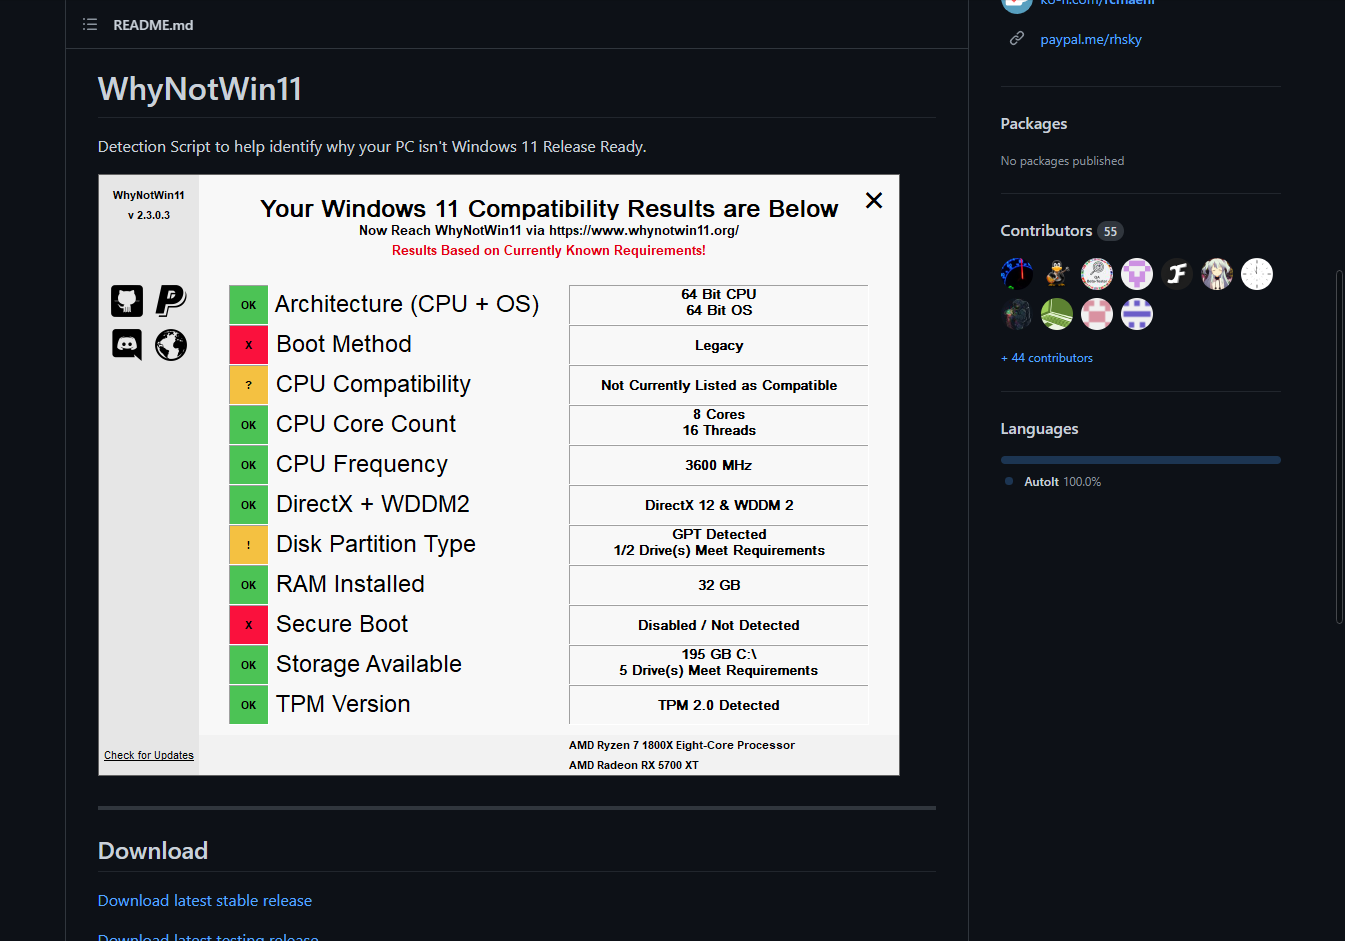This screenshot has height=941, width=1345.
Task: Click the page vertical scrollbar
Action: (1340, 447)
